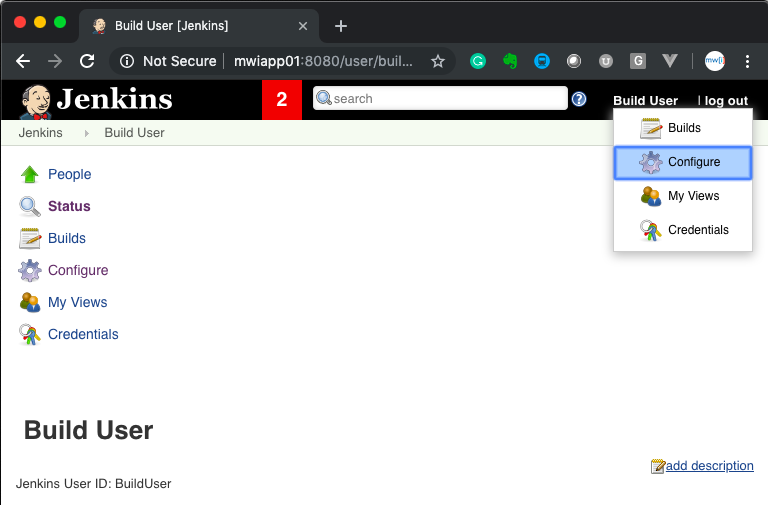Image resolution: width=768 pixels, height=505 pixels.
Task: Click the Build User name in header
Action: (646, 100)
